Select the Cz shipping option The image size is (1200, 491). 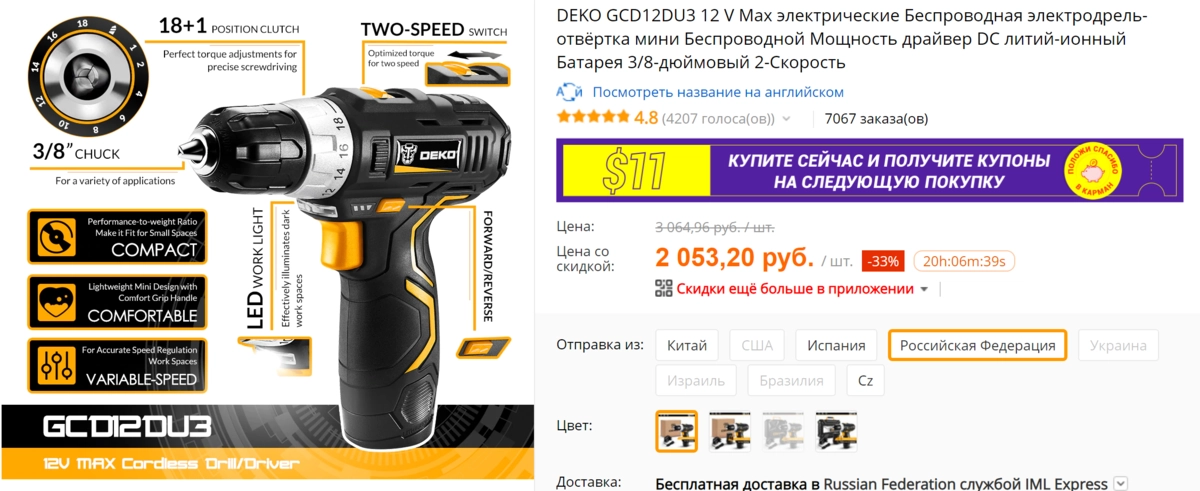(x=865, y=380)
